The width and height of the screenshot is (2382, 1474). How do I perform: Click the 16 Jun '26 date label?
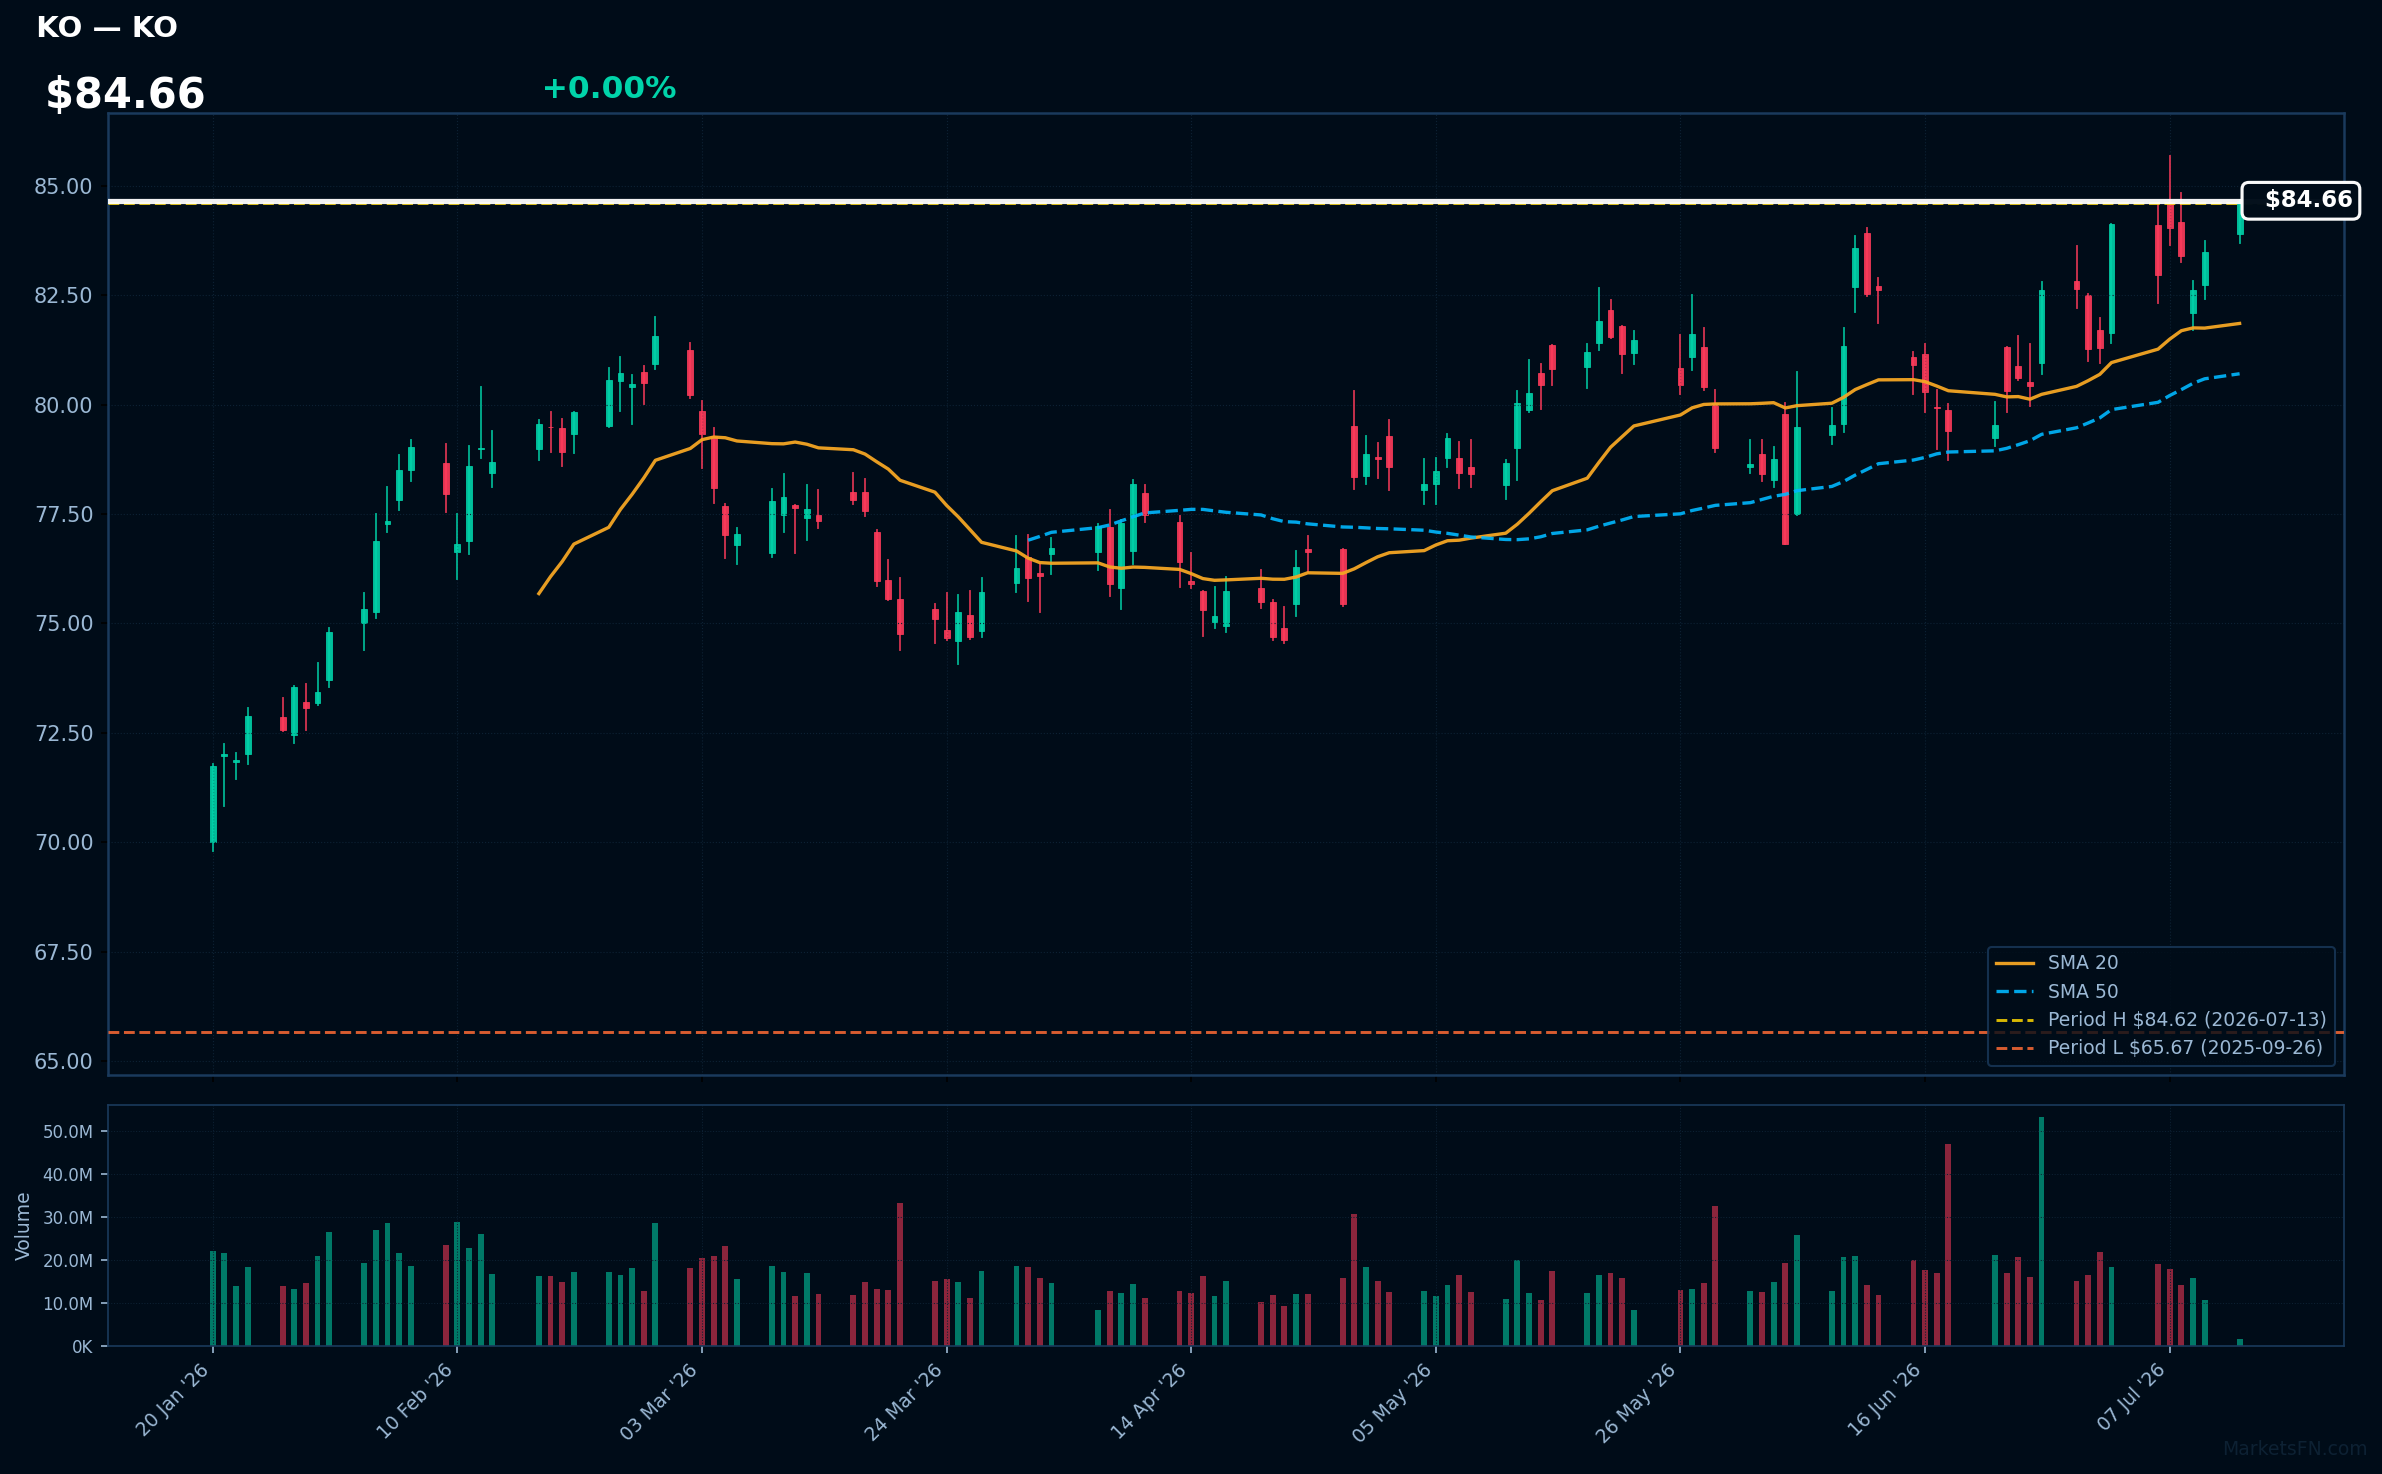[1883, 1400]
